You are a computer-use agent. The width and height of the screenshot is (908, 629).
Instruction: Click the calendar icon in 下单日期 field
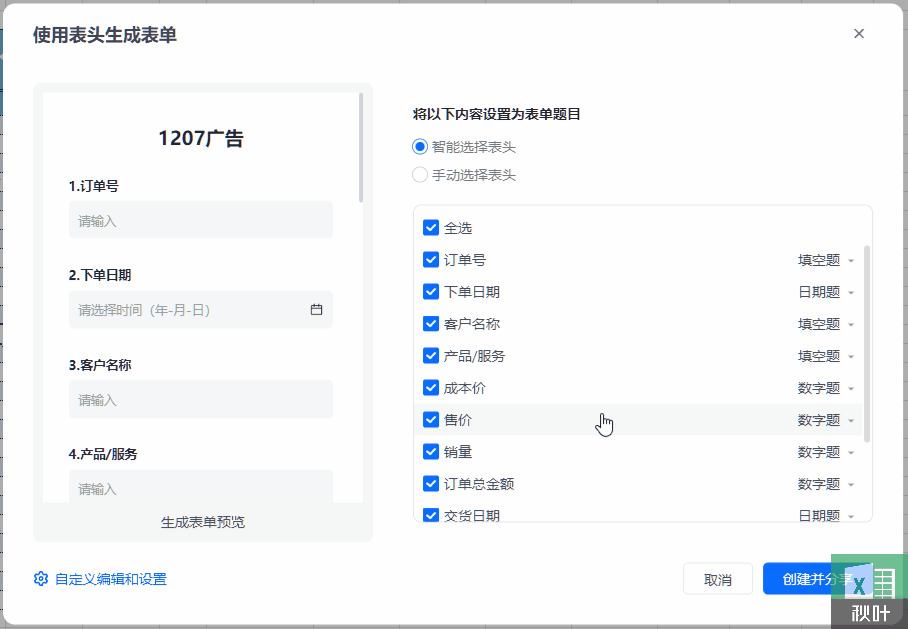point(316,309)
